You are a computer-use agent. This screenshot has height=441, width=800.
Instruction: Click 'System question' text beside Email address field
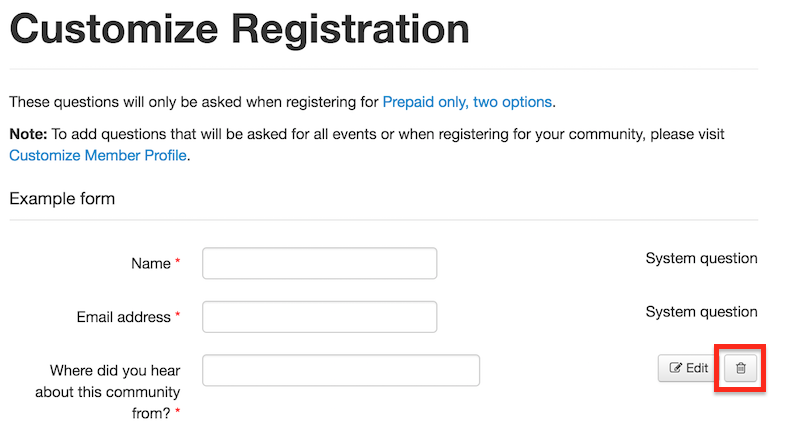(702, 312)
